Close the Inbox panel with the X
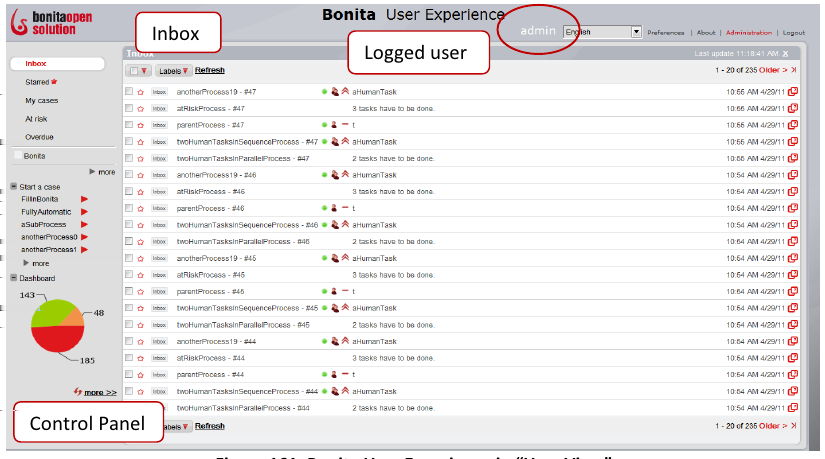 786,54
